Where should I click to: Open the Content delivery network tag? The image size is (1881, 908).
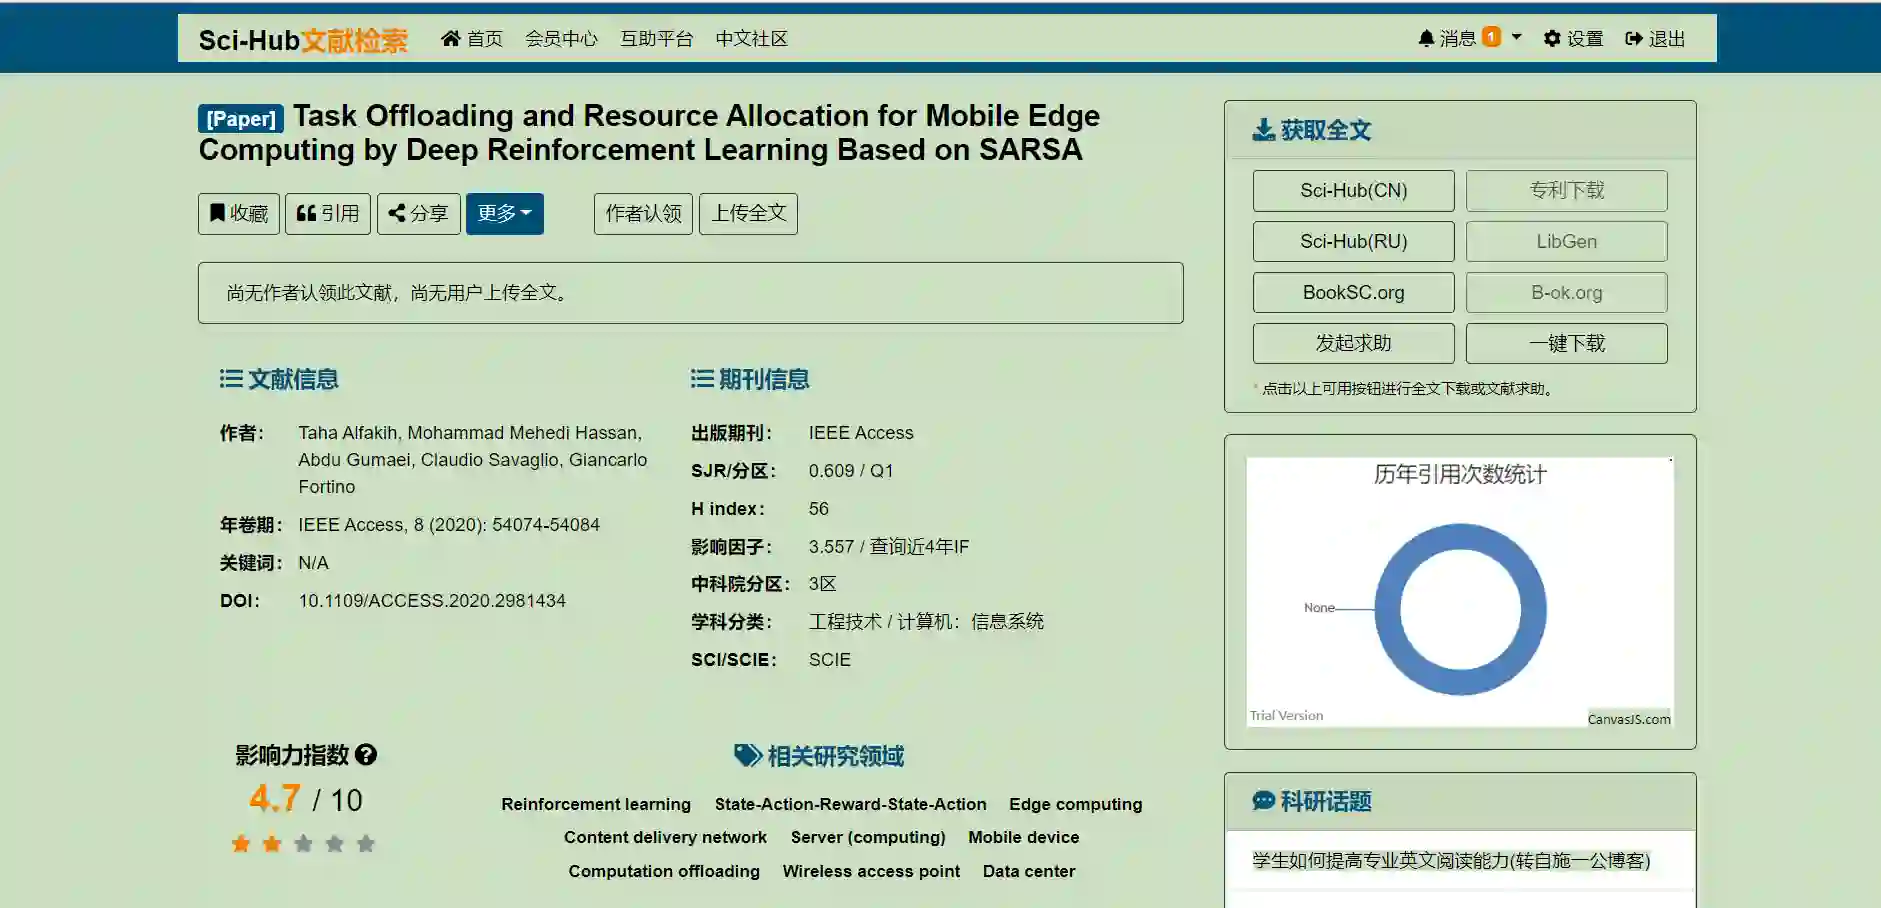[665, 837]
